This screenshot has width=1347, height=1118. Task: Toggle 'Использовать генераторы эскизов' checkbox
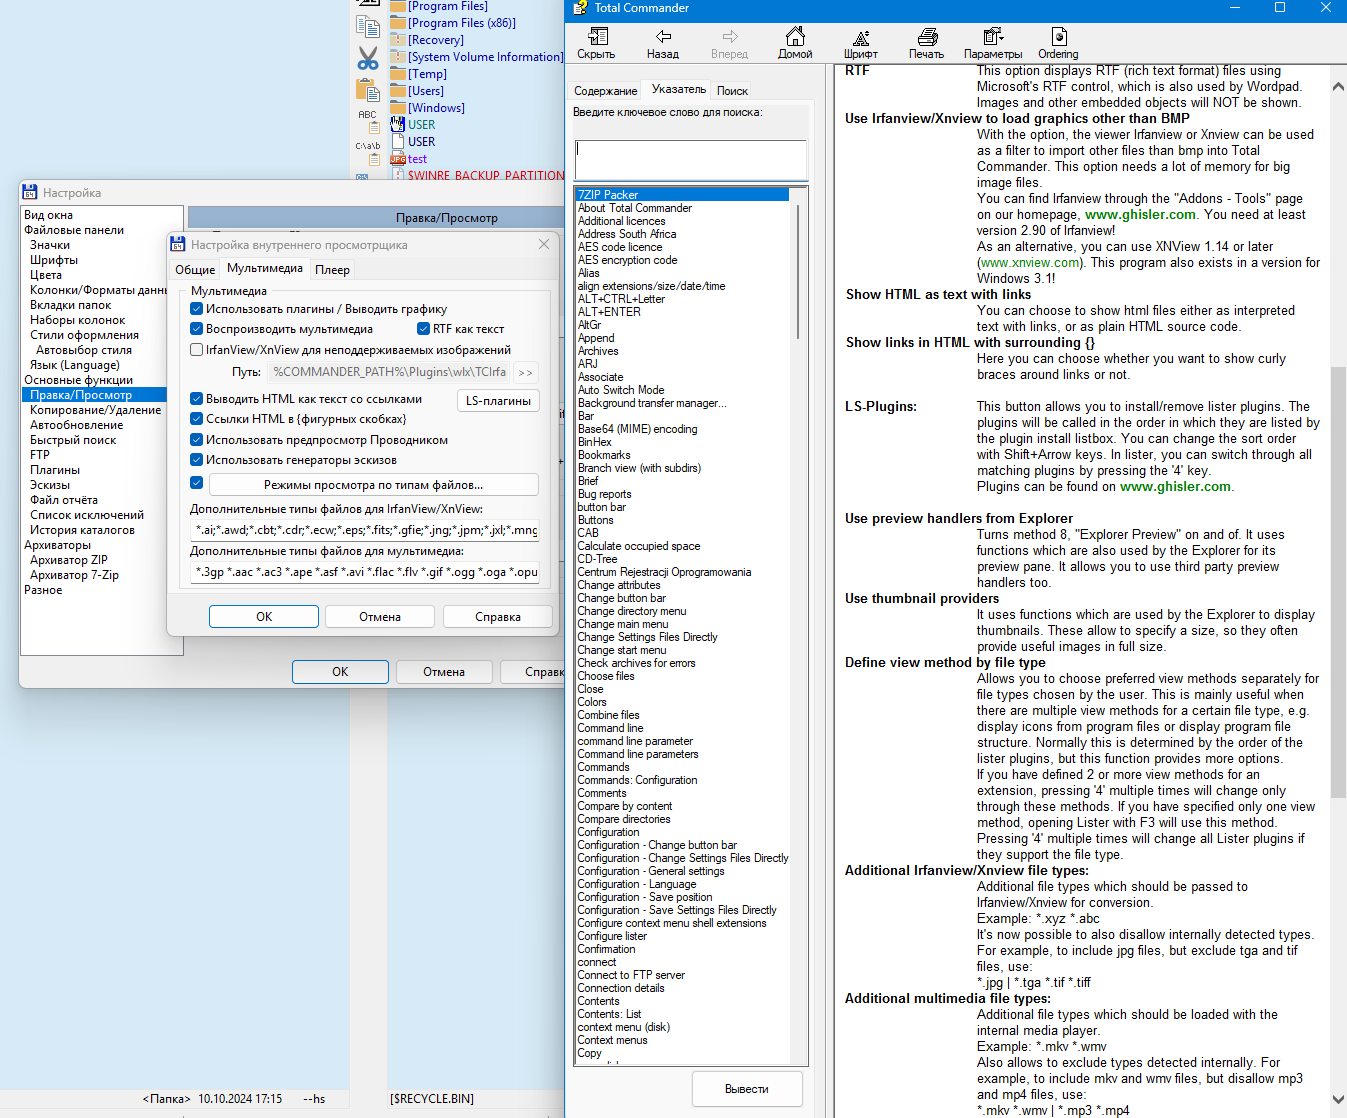pos(197,460)
